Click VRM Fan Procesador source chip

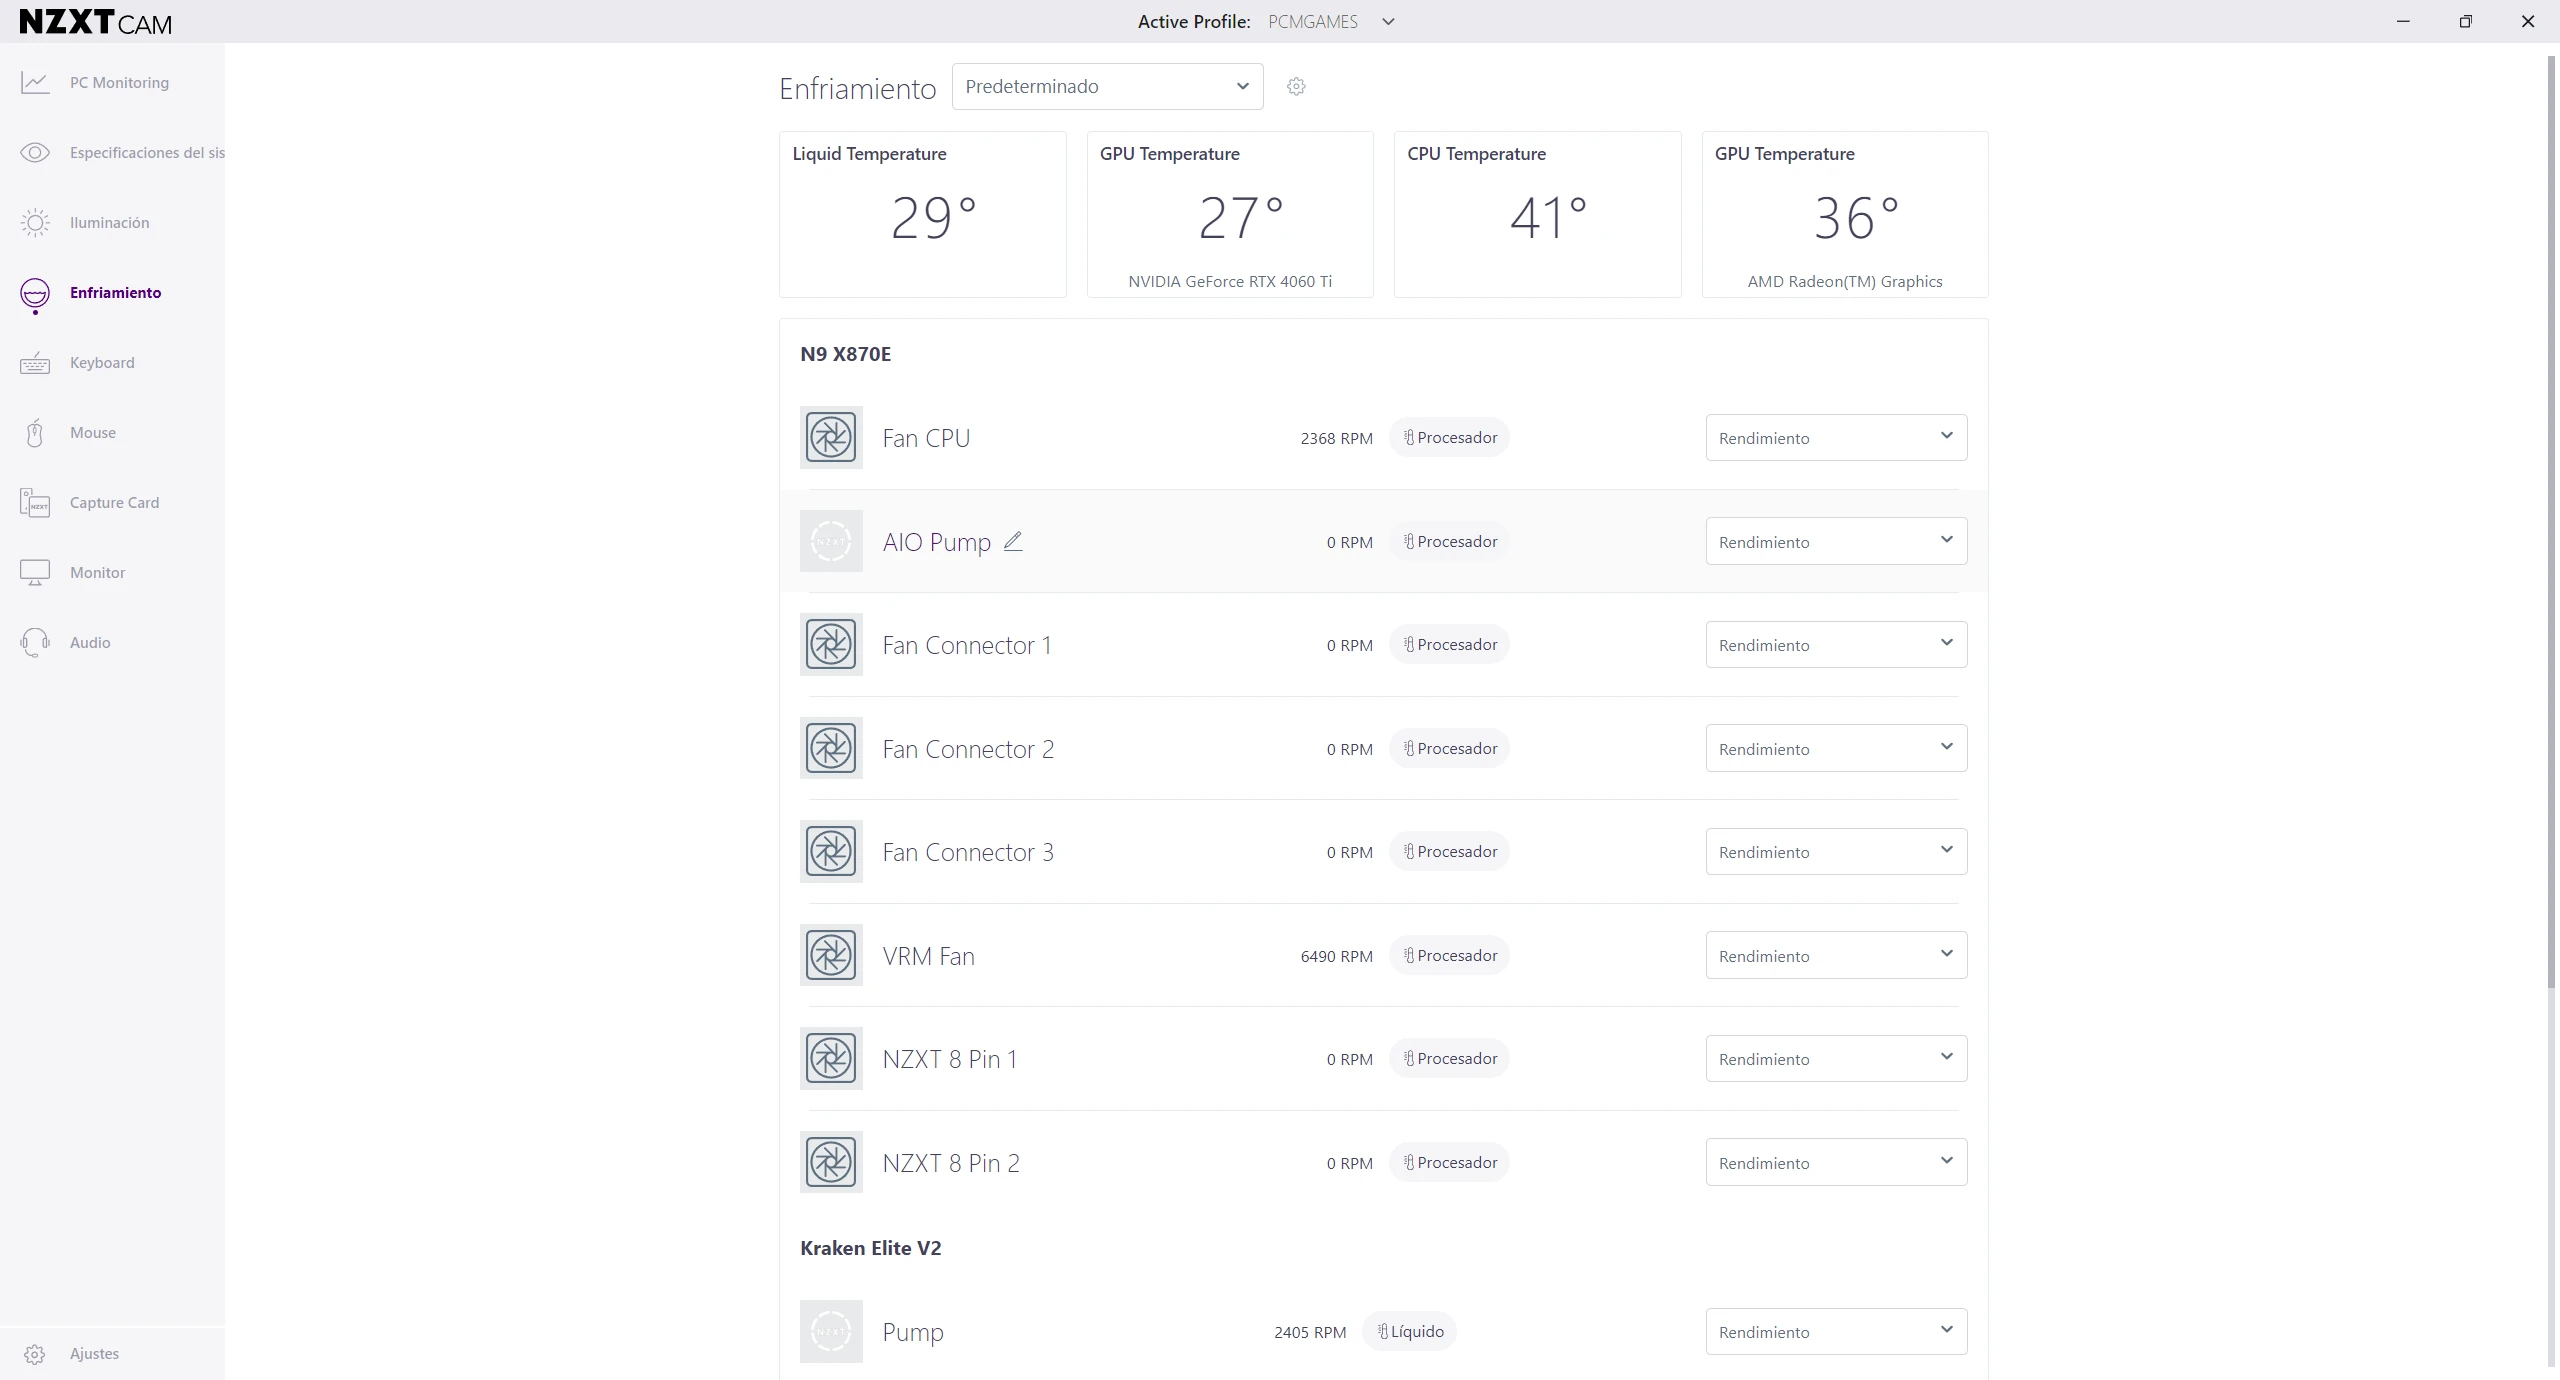(1449, 955)
